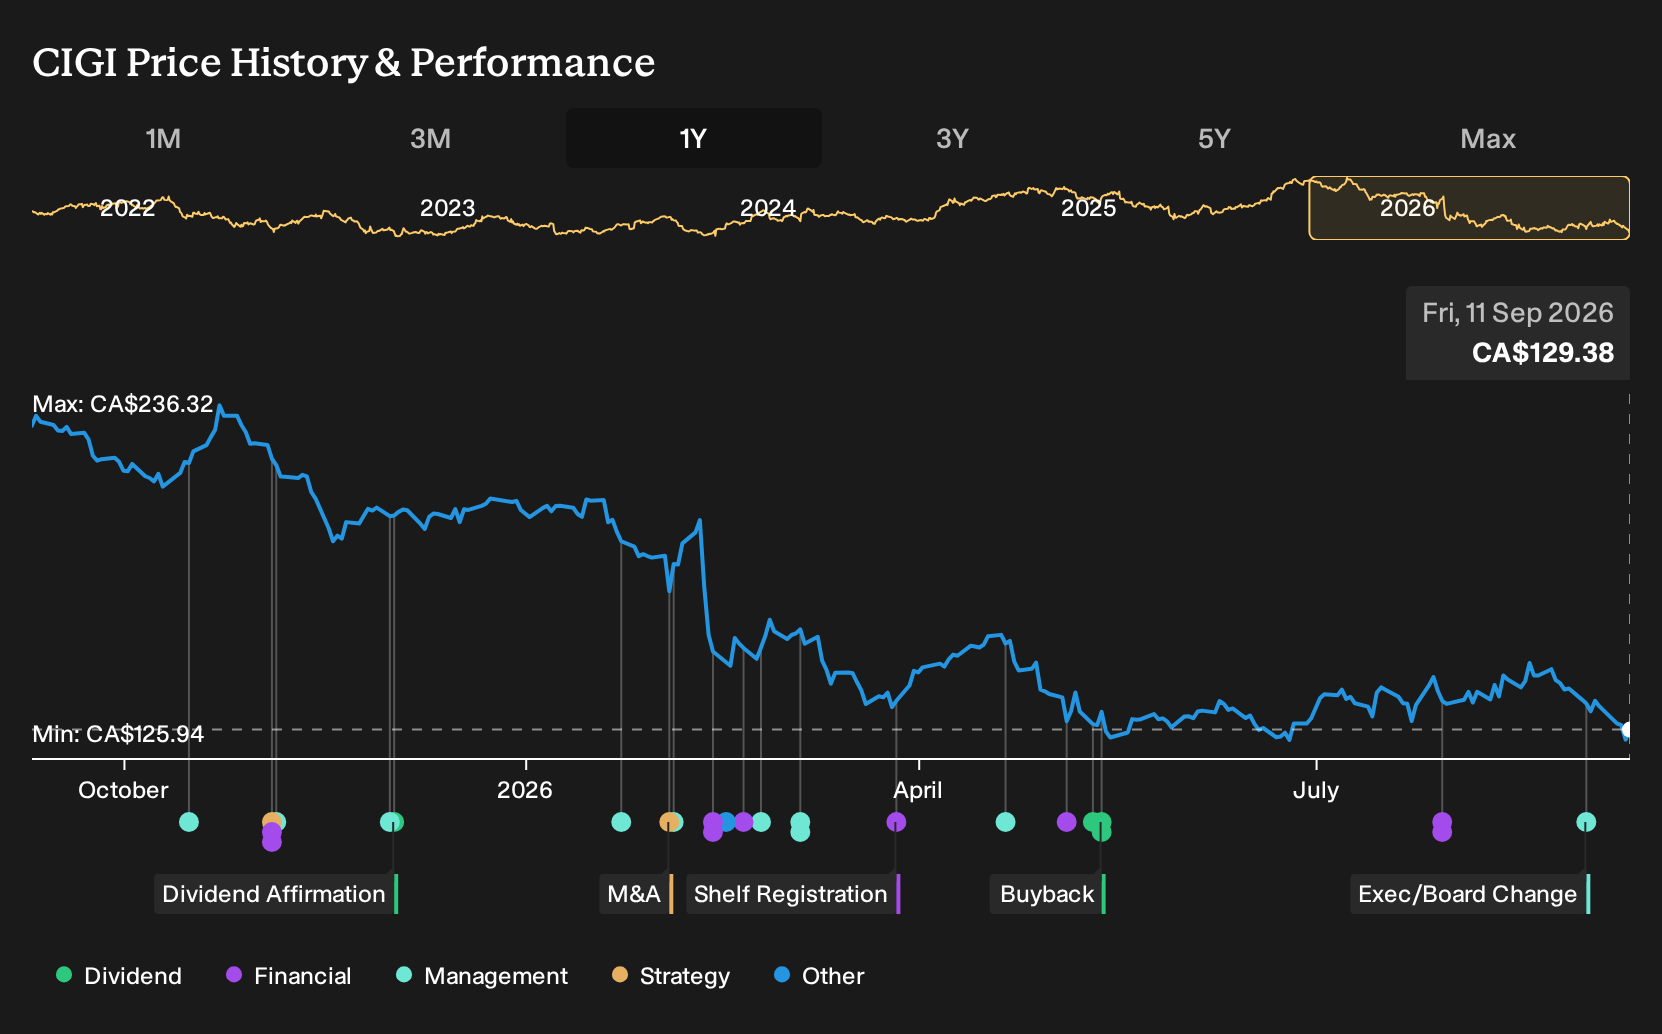Click the lower purple Financial dot after July

(x=1442, y=832)
